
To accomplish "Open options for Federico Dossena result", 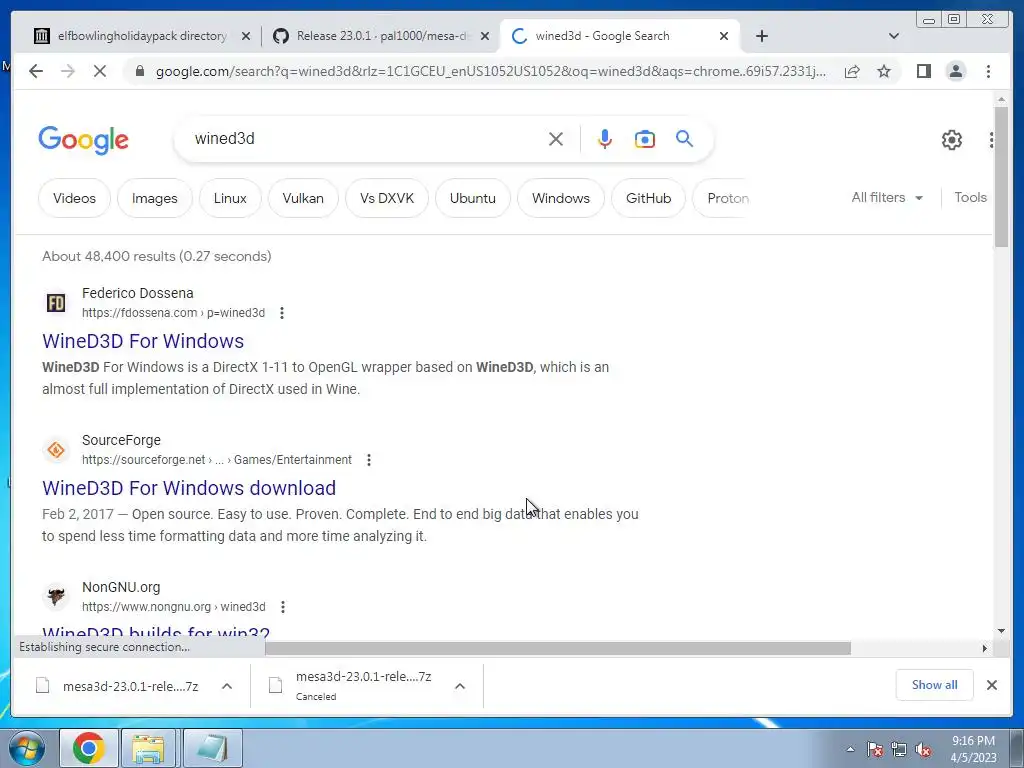I will [x=282, y=313].
